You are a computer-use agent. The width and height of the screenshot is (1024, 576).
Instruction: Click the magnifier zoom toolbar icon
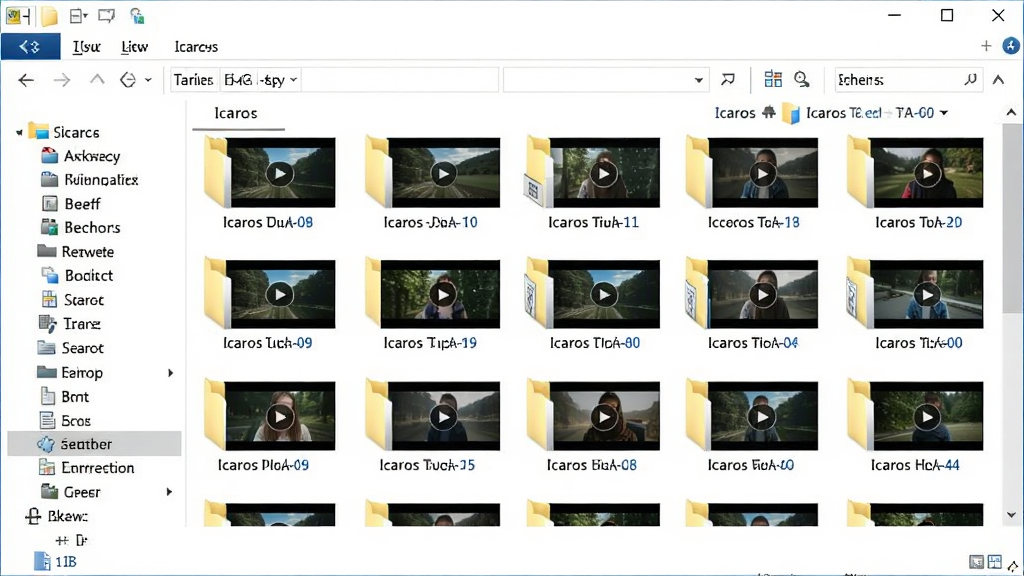point(802,79)
